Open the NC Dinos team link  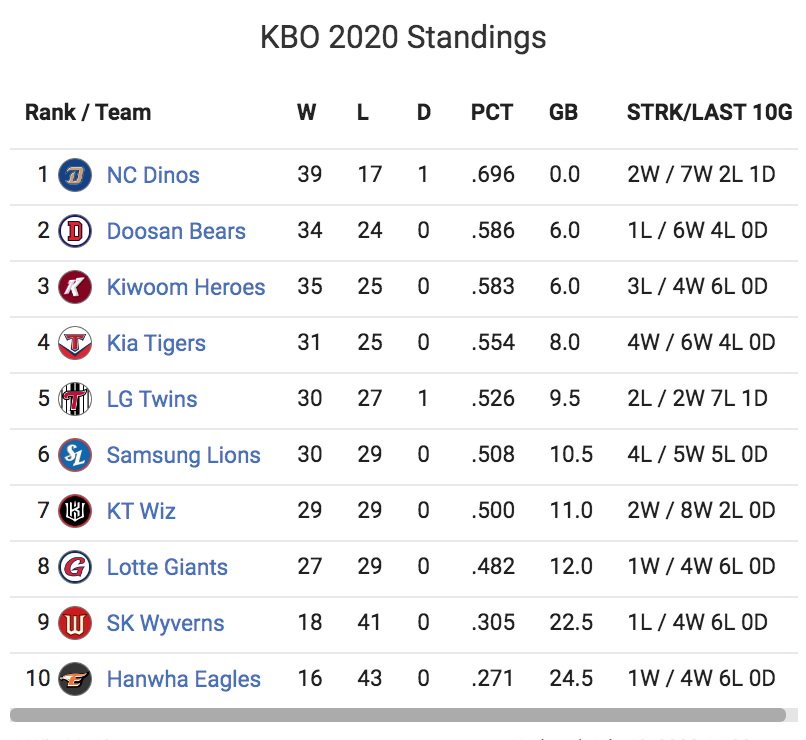pyautogui.click(x=153, y=175)
